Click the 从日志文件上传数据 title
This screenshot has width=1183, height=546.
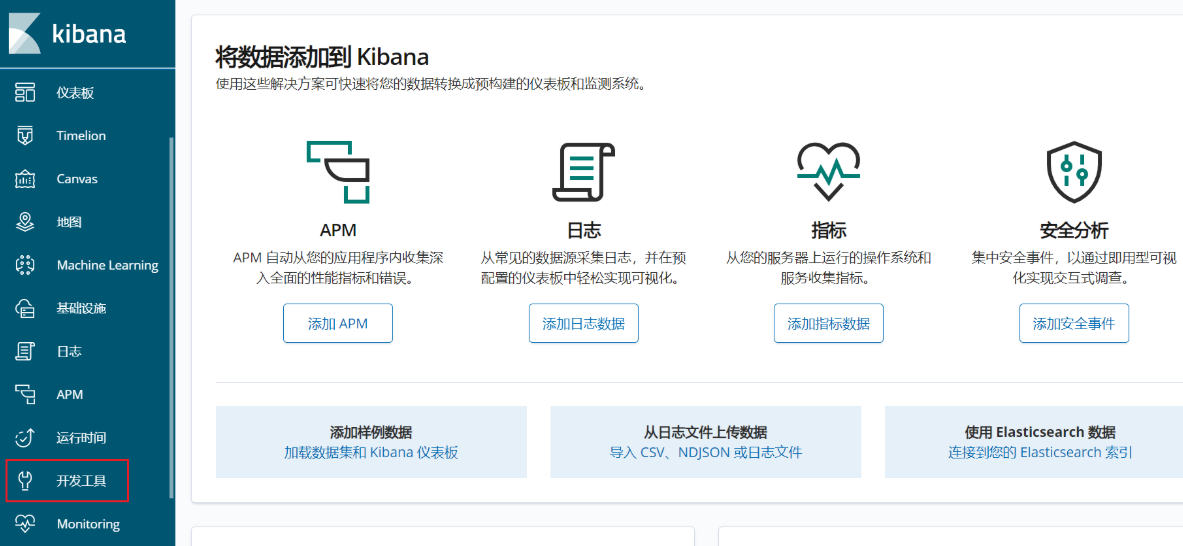pyautogui.click(x=705, y=432)
